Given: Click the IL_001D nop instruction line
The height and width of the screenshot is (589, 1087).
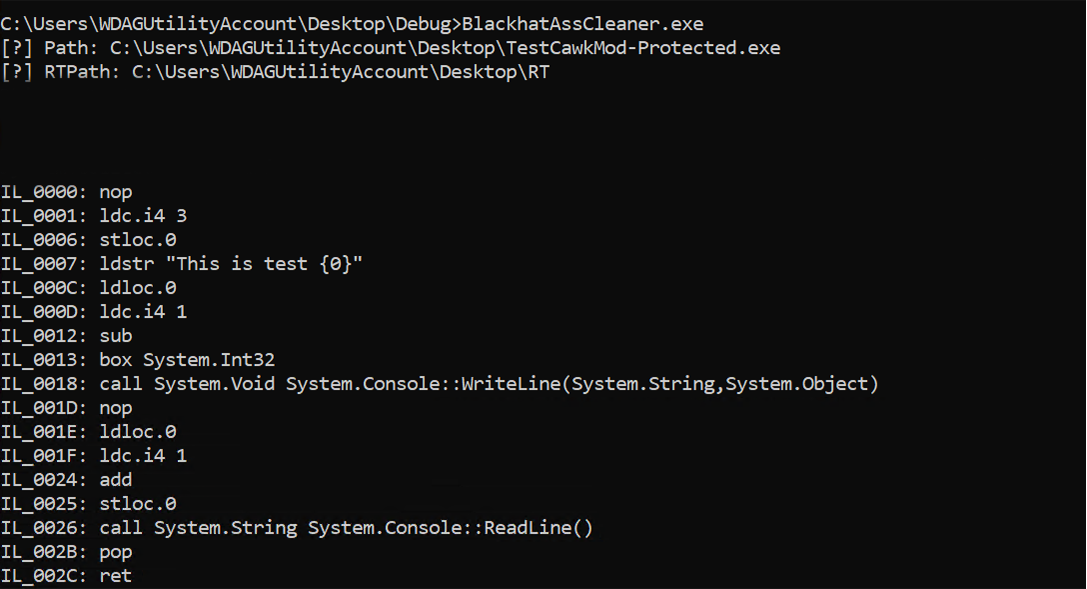Looking at the screenshot, I should pos(66,408).
